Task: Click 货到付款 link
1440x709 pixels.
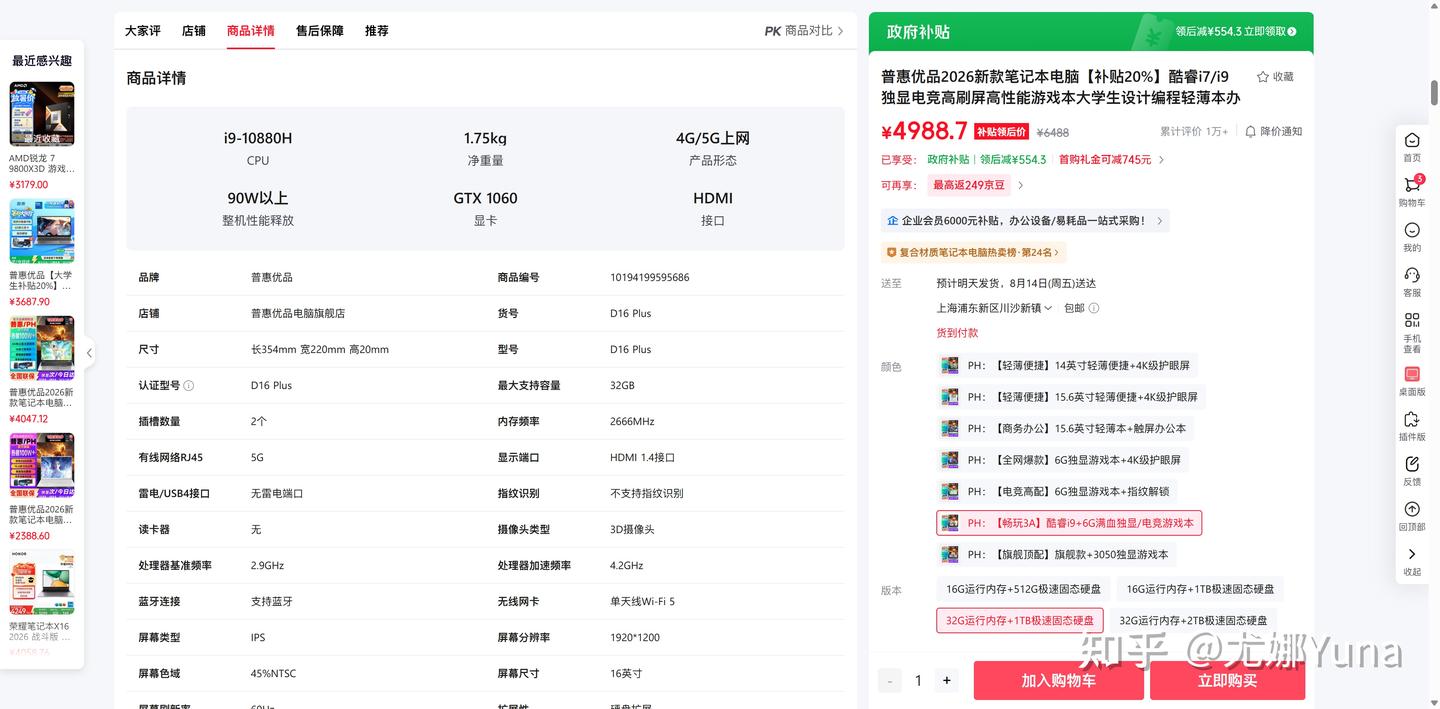Action: pos(957,333)
